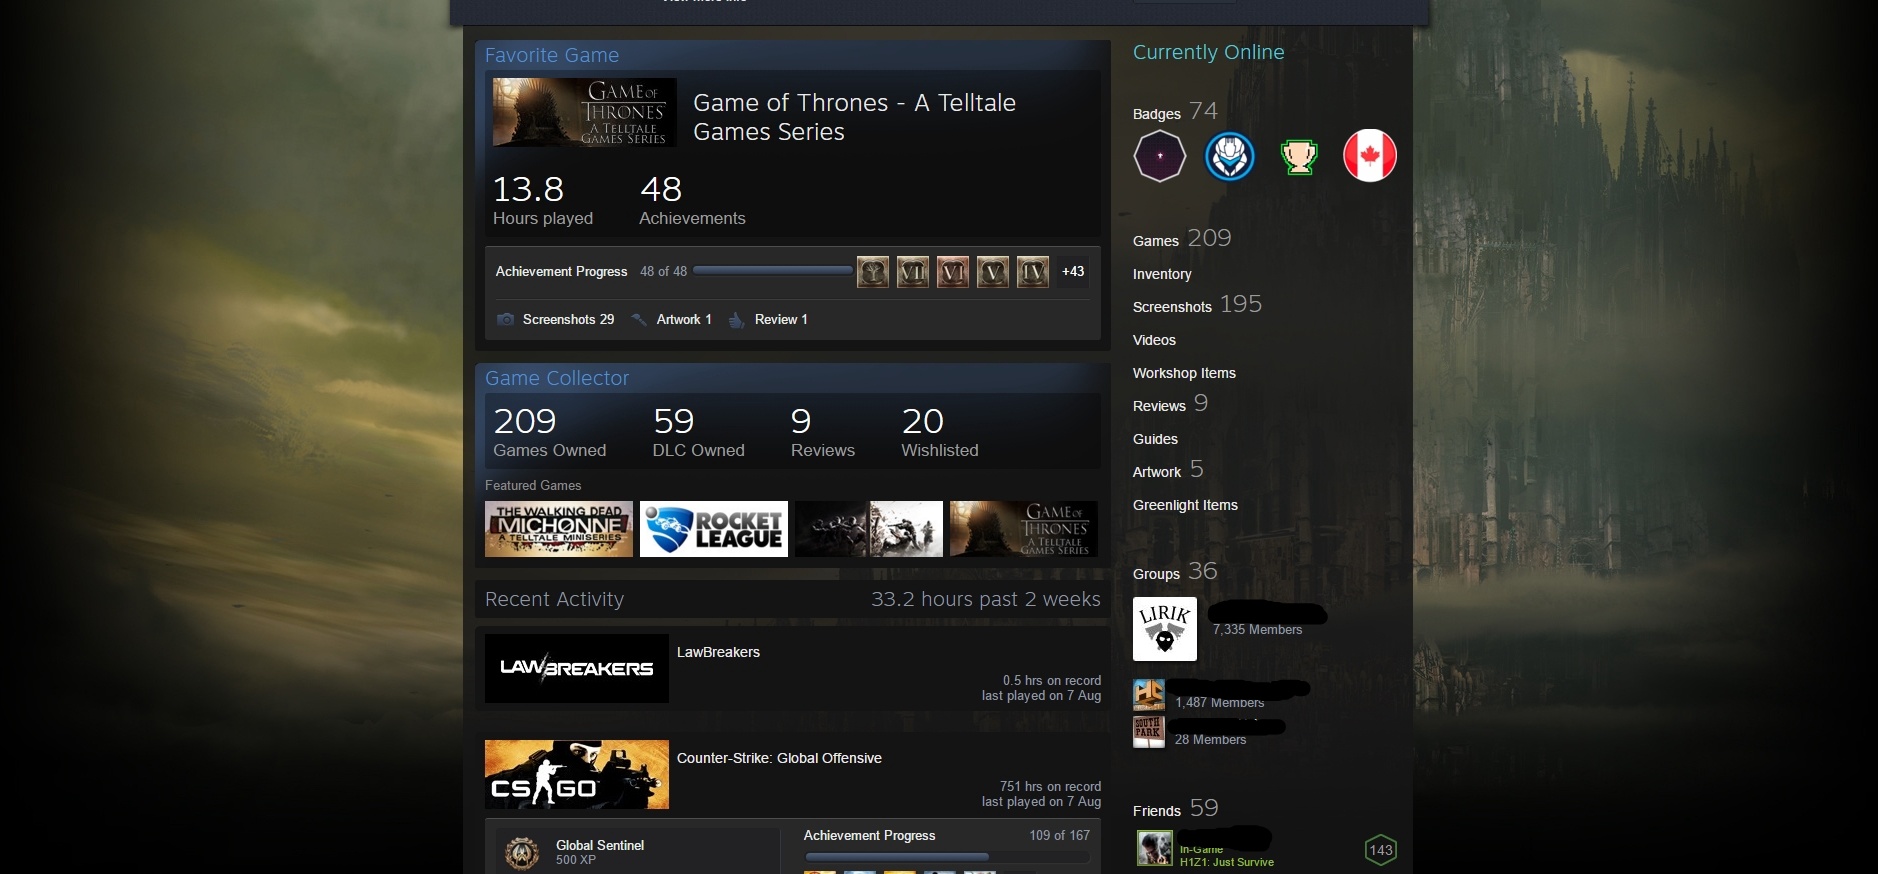1878x874 pixels.
Task: Open the LawBreakers game banner
Action: (577, 668)
